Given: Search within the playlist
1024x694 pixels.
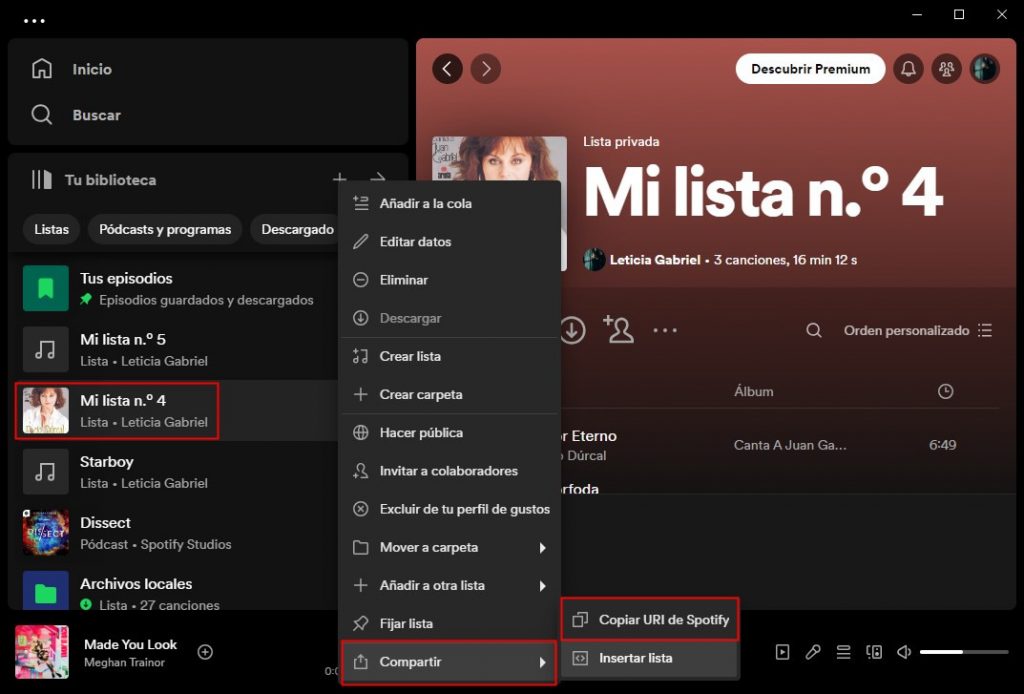Looking at the screenshot, I should click(x=813, y=329).
